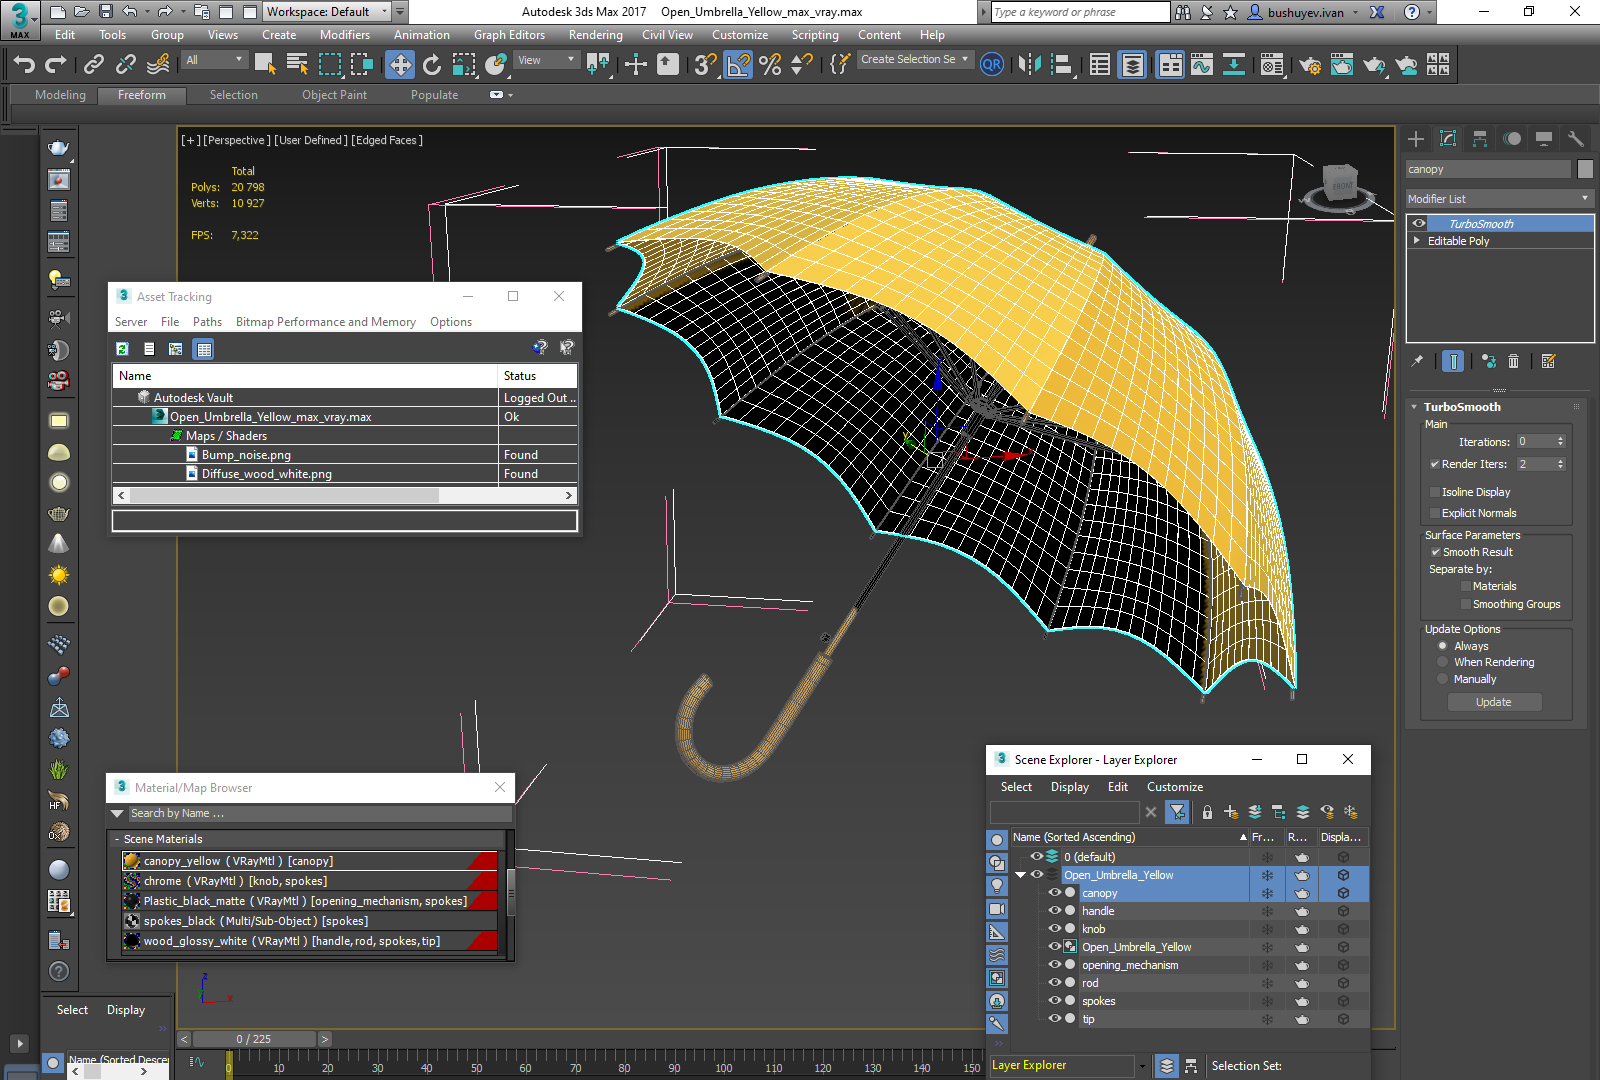
Task: Choose the Rectangular Selection Region tool
Action: click(330, 65)
